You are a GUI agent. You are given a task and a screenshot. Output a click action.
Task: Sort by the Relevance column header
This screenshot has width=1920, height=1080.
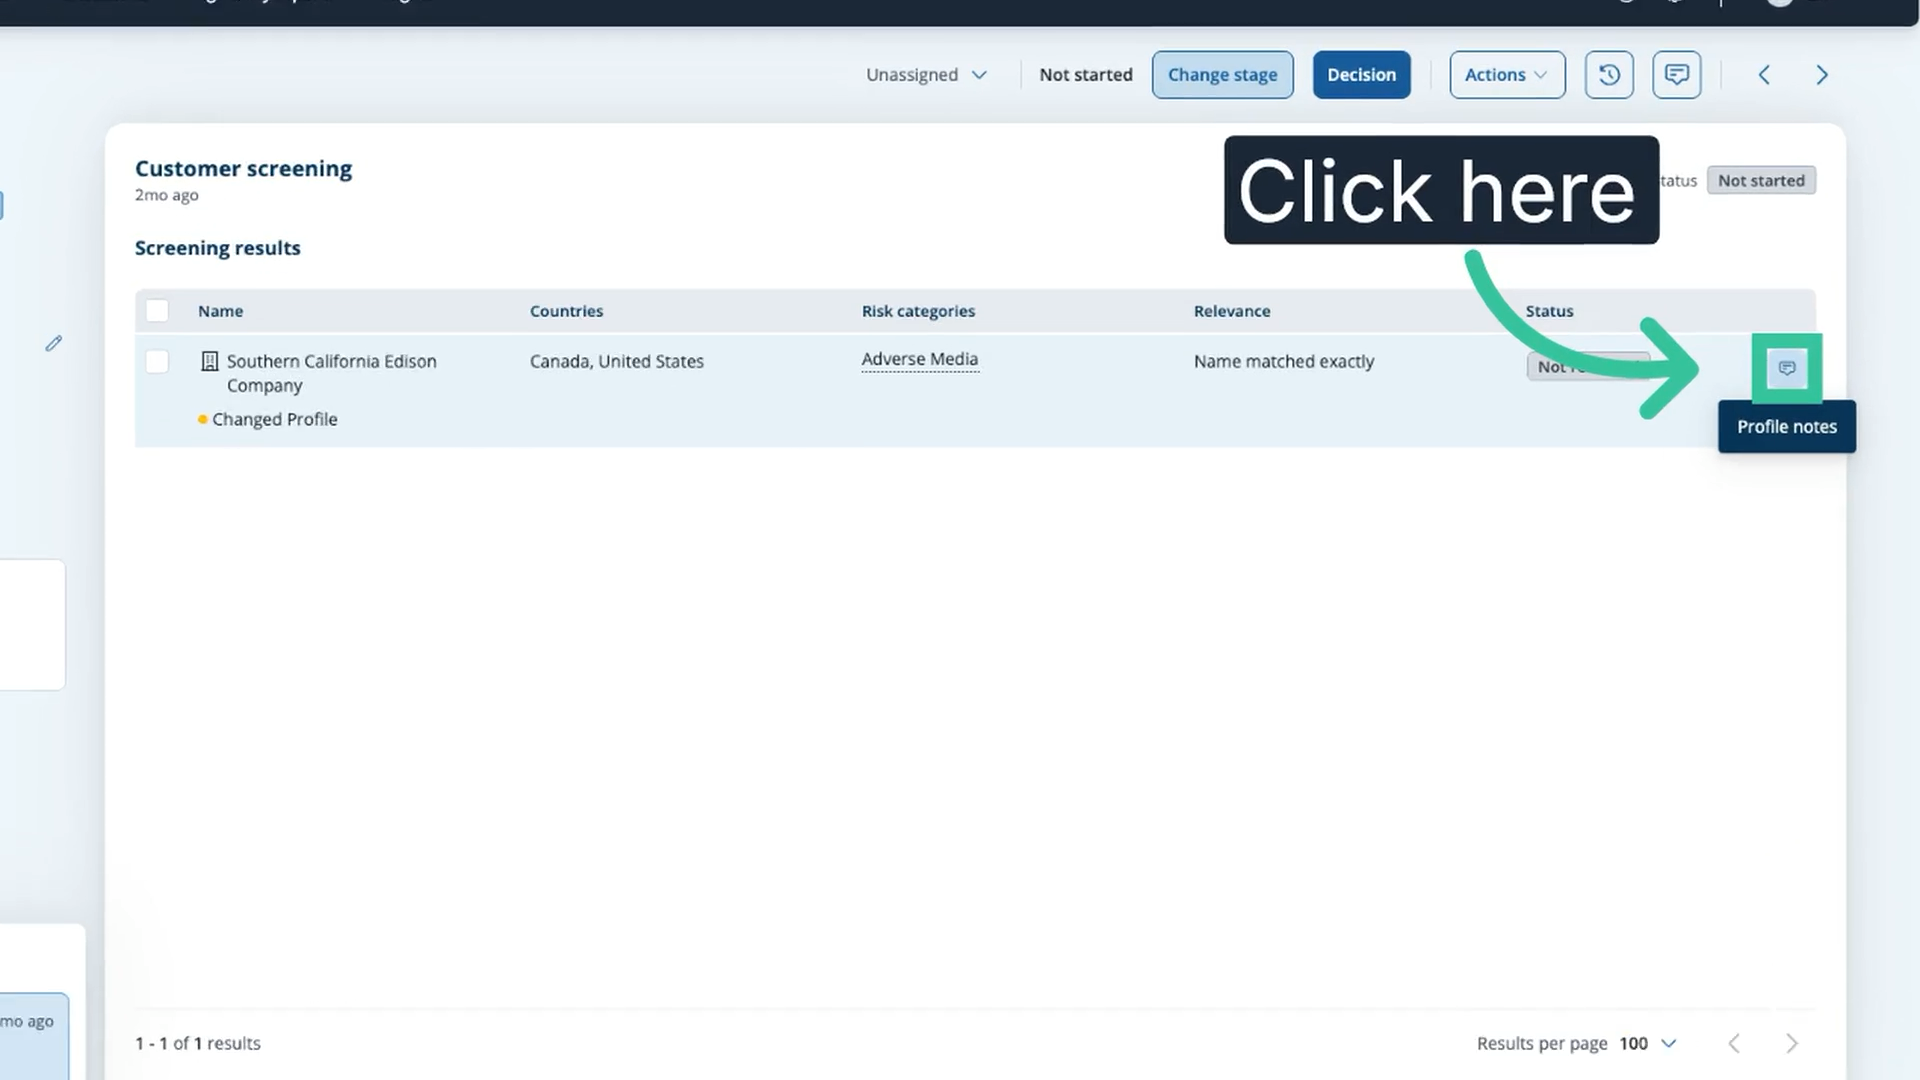pyautogui.click(x=1232, y=311)
